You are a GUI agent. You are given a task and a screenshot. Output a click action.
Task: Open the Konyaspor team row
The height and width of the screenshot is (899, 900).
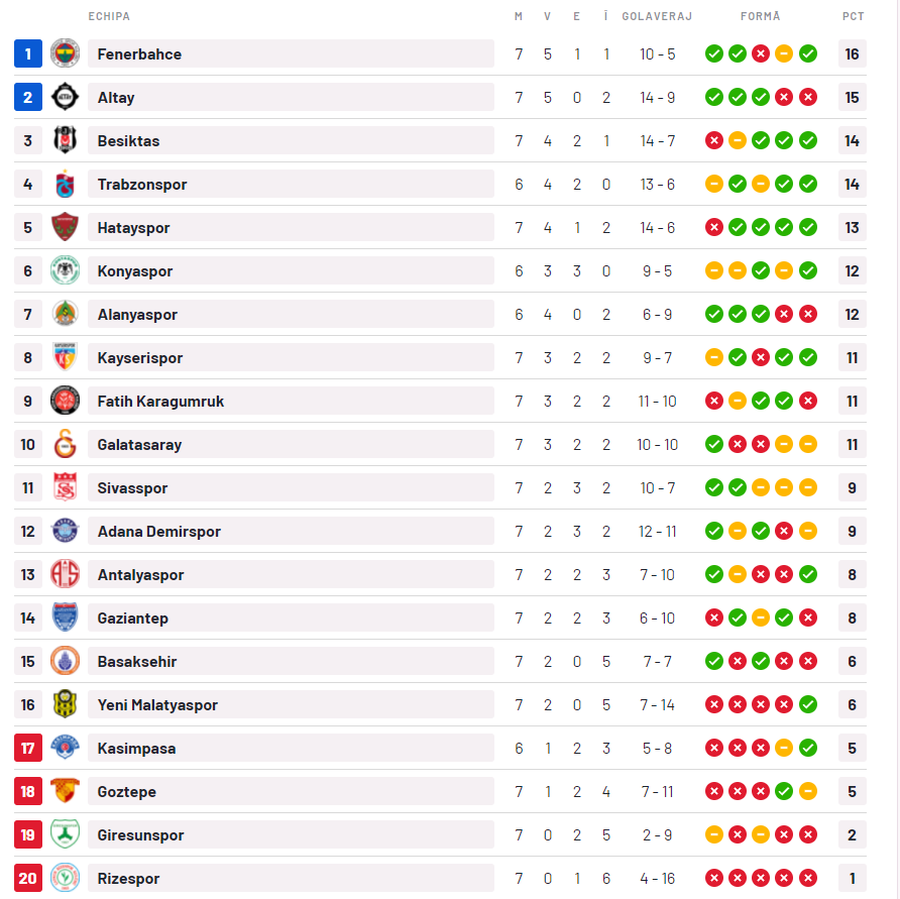pyautogui.click(x=440, y=271)
